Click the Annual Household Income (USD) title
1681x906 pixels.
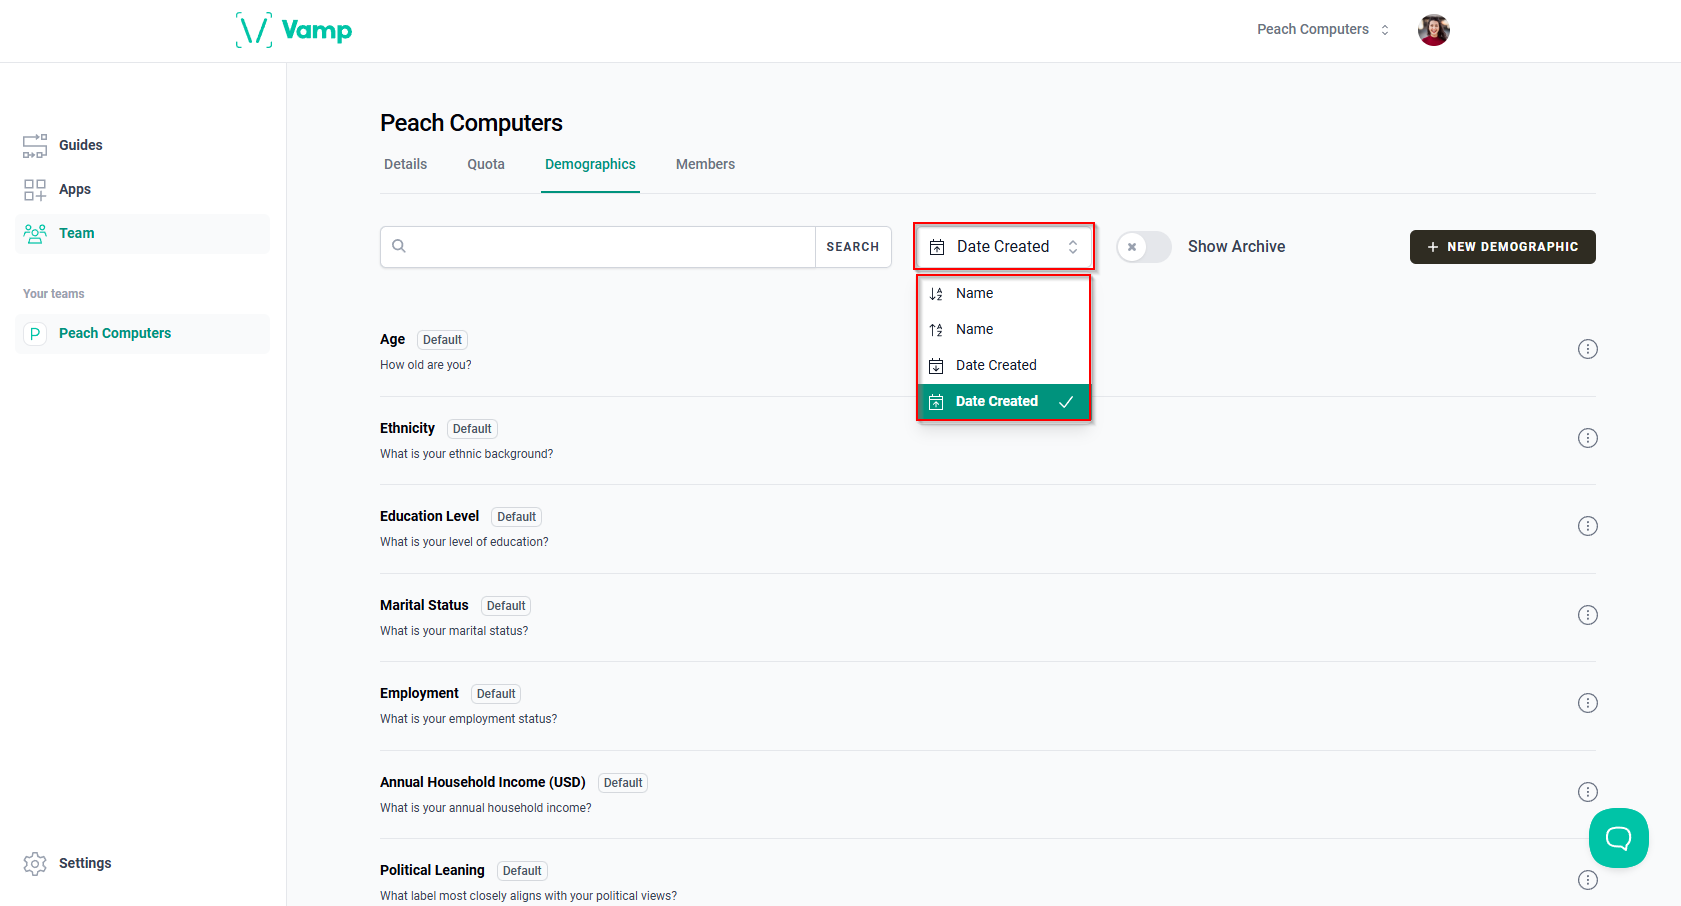click(x=482, y=782)
